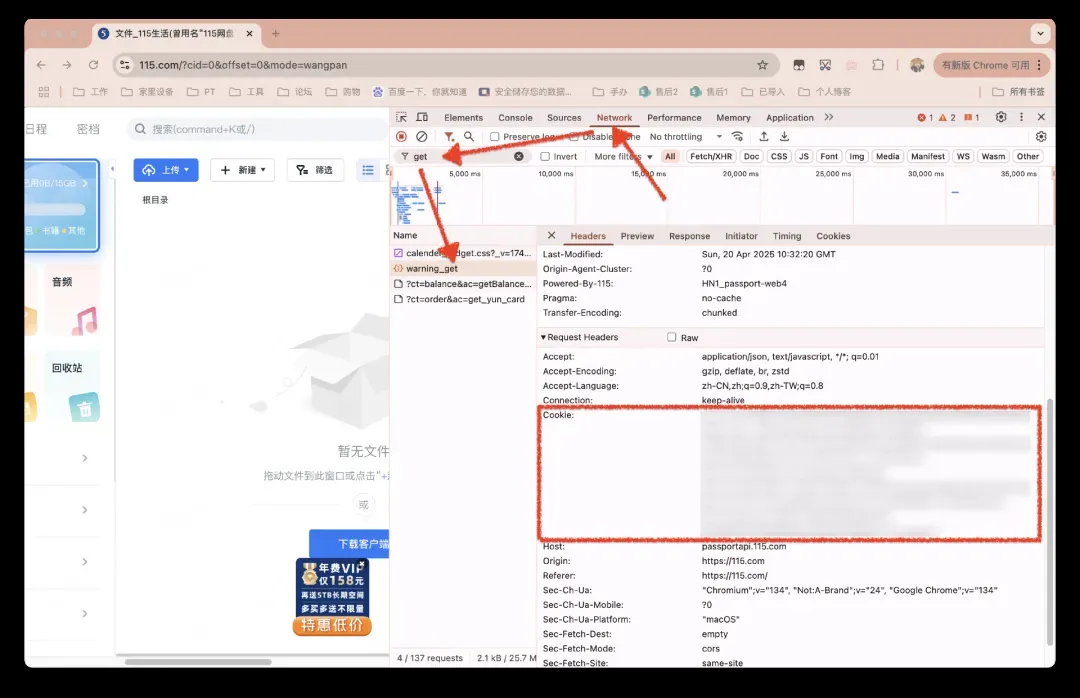The image size is (1080, 698).
Task: Select the warning_get request row
Action: click(x=432, y=269)
